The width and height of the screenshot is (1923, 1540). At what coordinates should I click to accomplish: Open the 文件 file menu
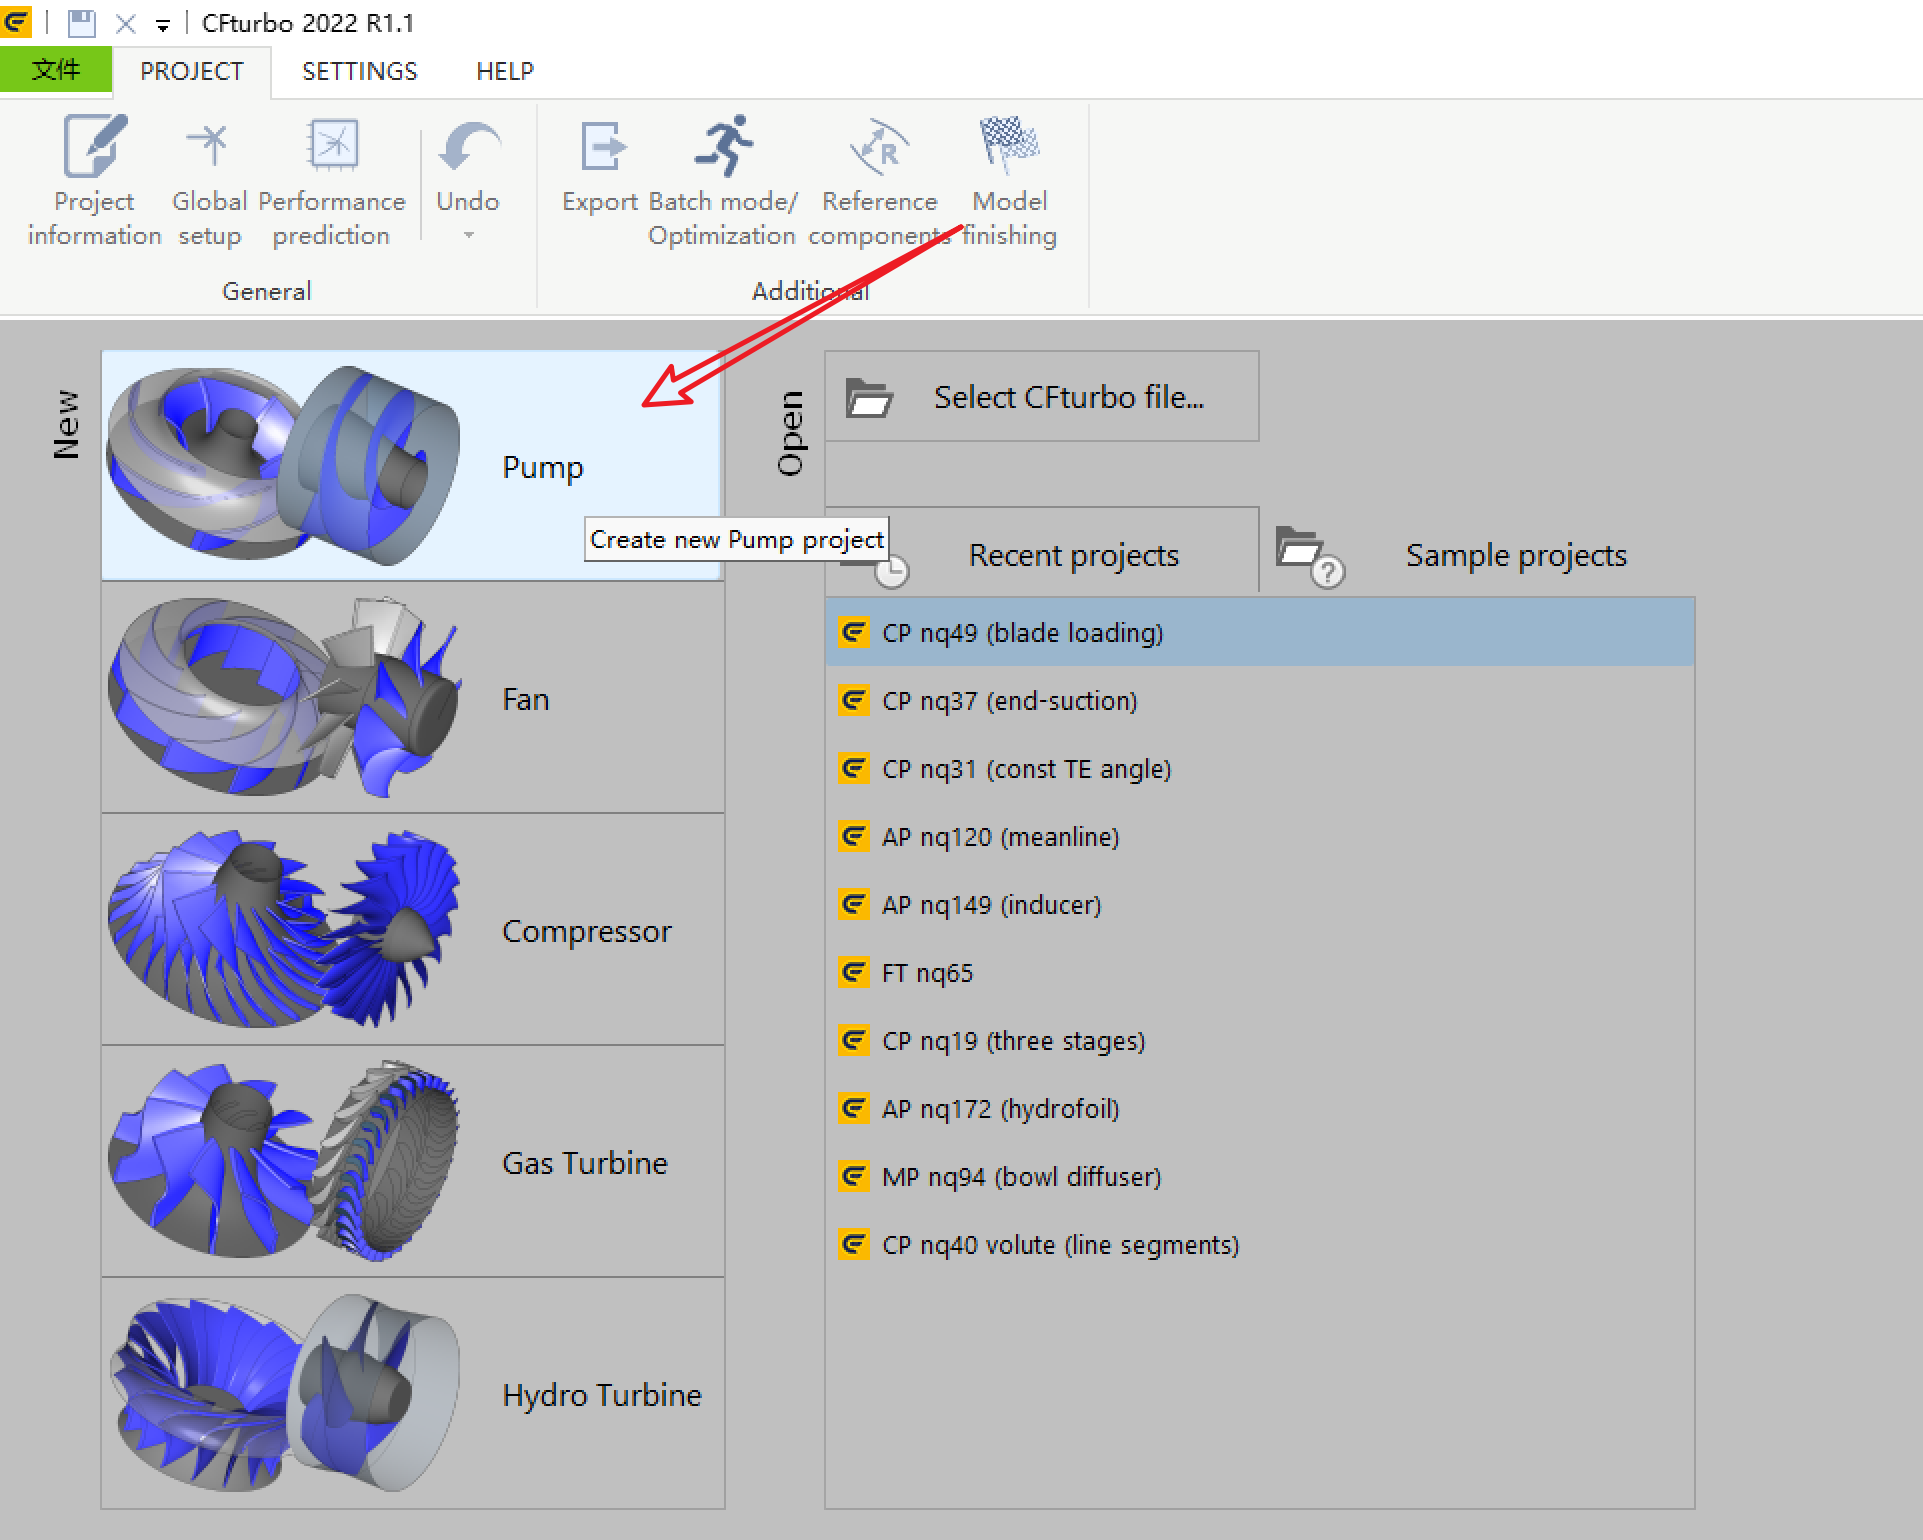click(56, 70)
